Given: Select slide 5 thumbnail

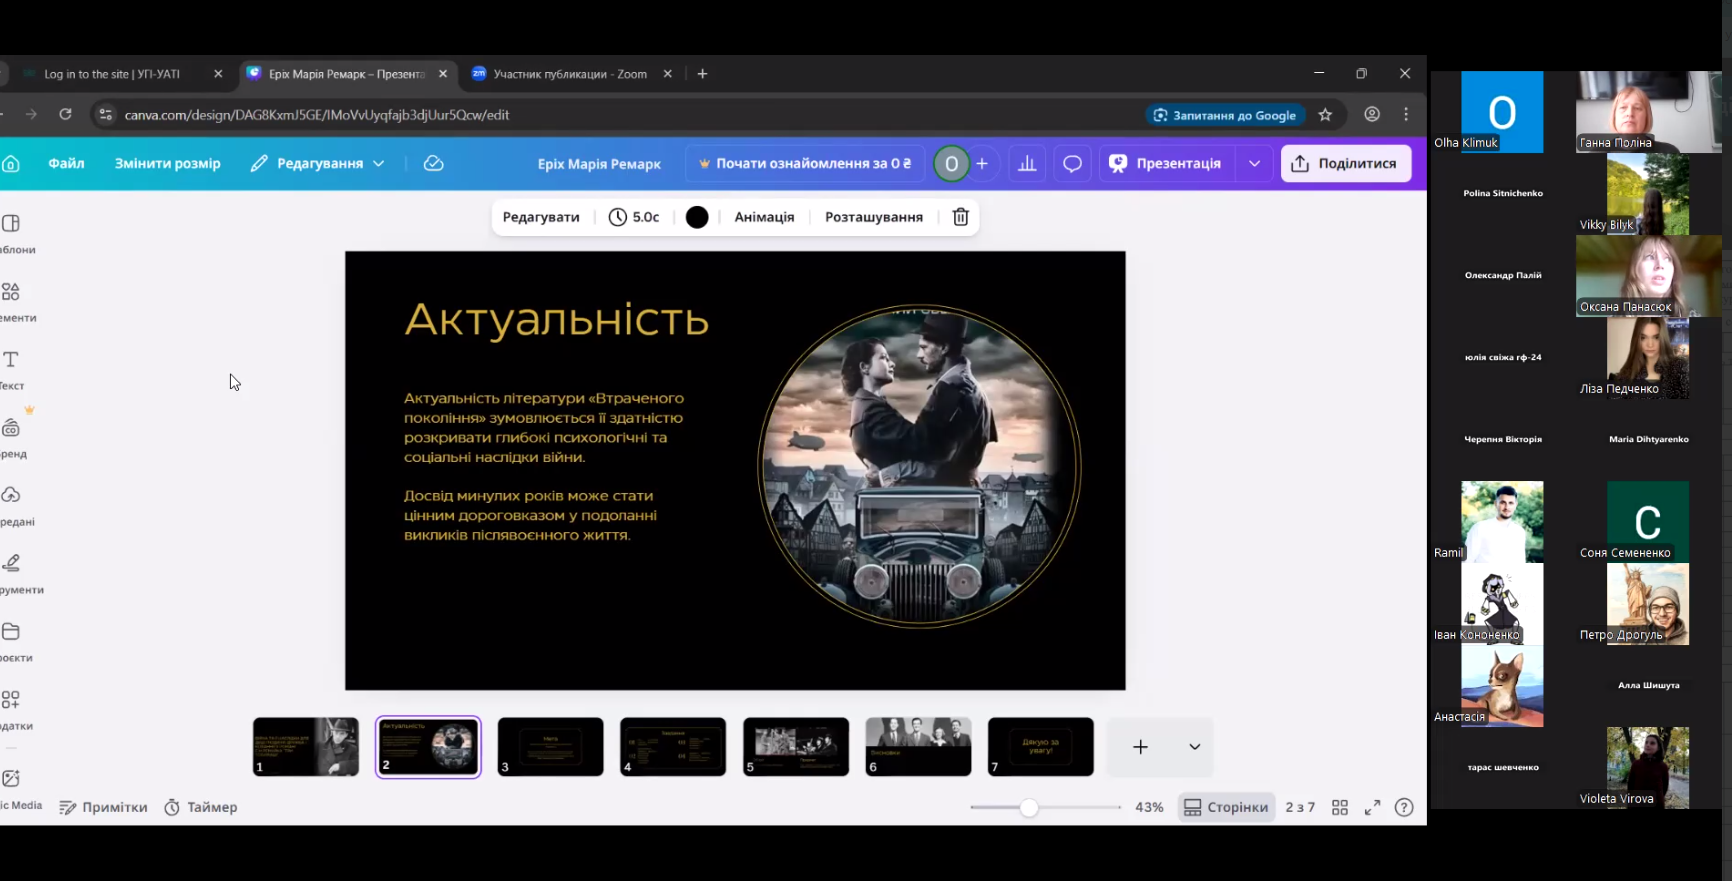Looking at the screenshot, I should coord(795,747).
